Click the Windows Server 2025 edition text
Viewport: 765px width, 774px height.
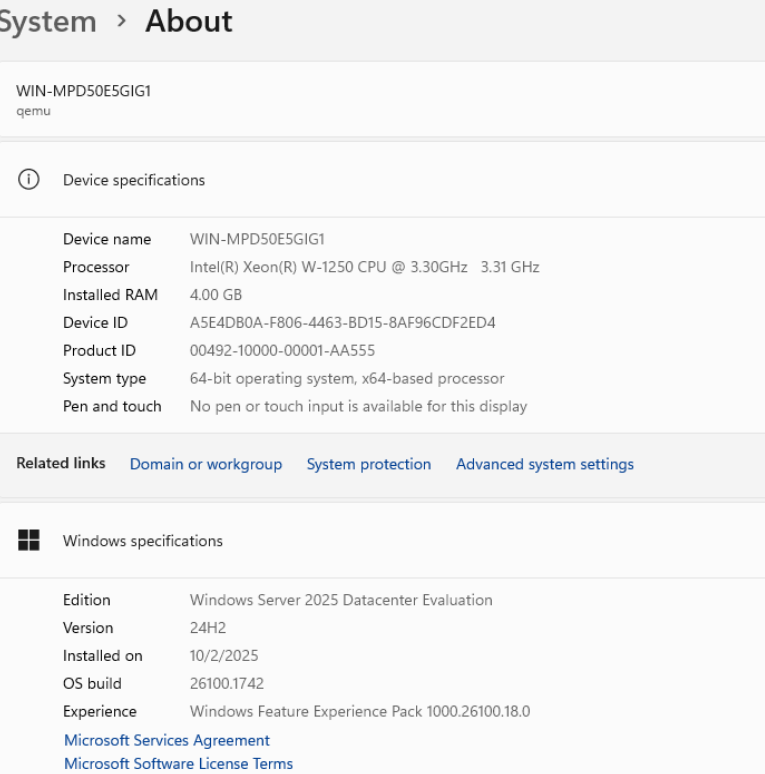tap(341, 600)
